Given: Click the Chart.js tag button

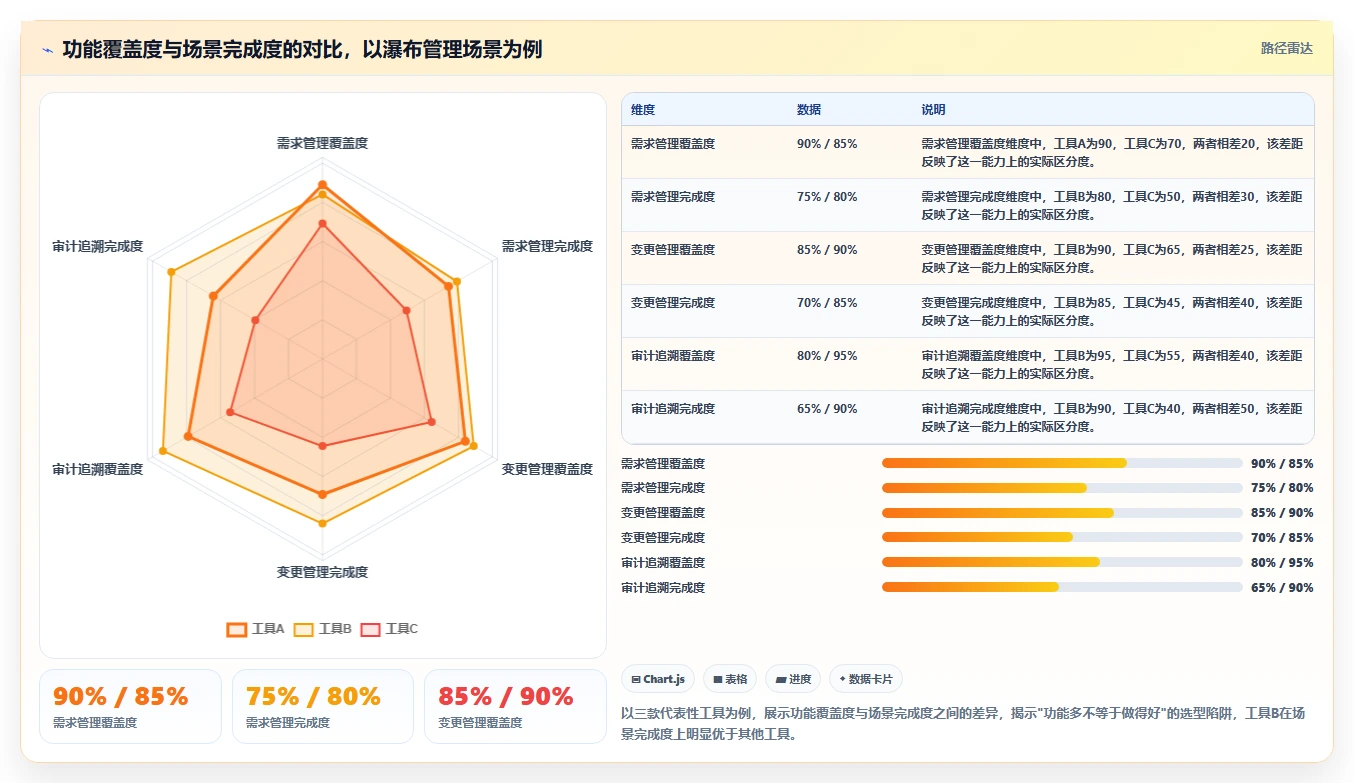Looking at the screenshot, I should tap(658, 679).
